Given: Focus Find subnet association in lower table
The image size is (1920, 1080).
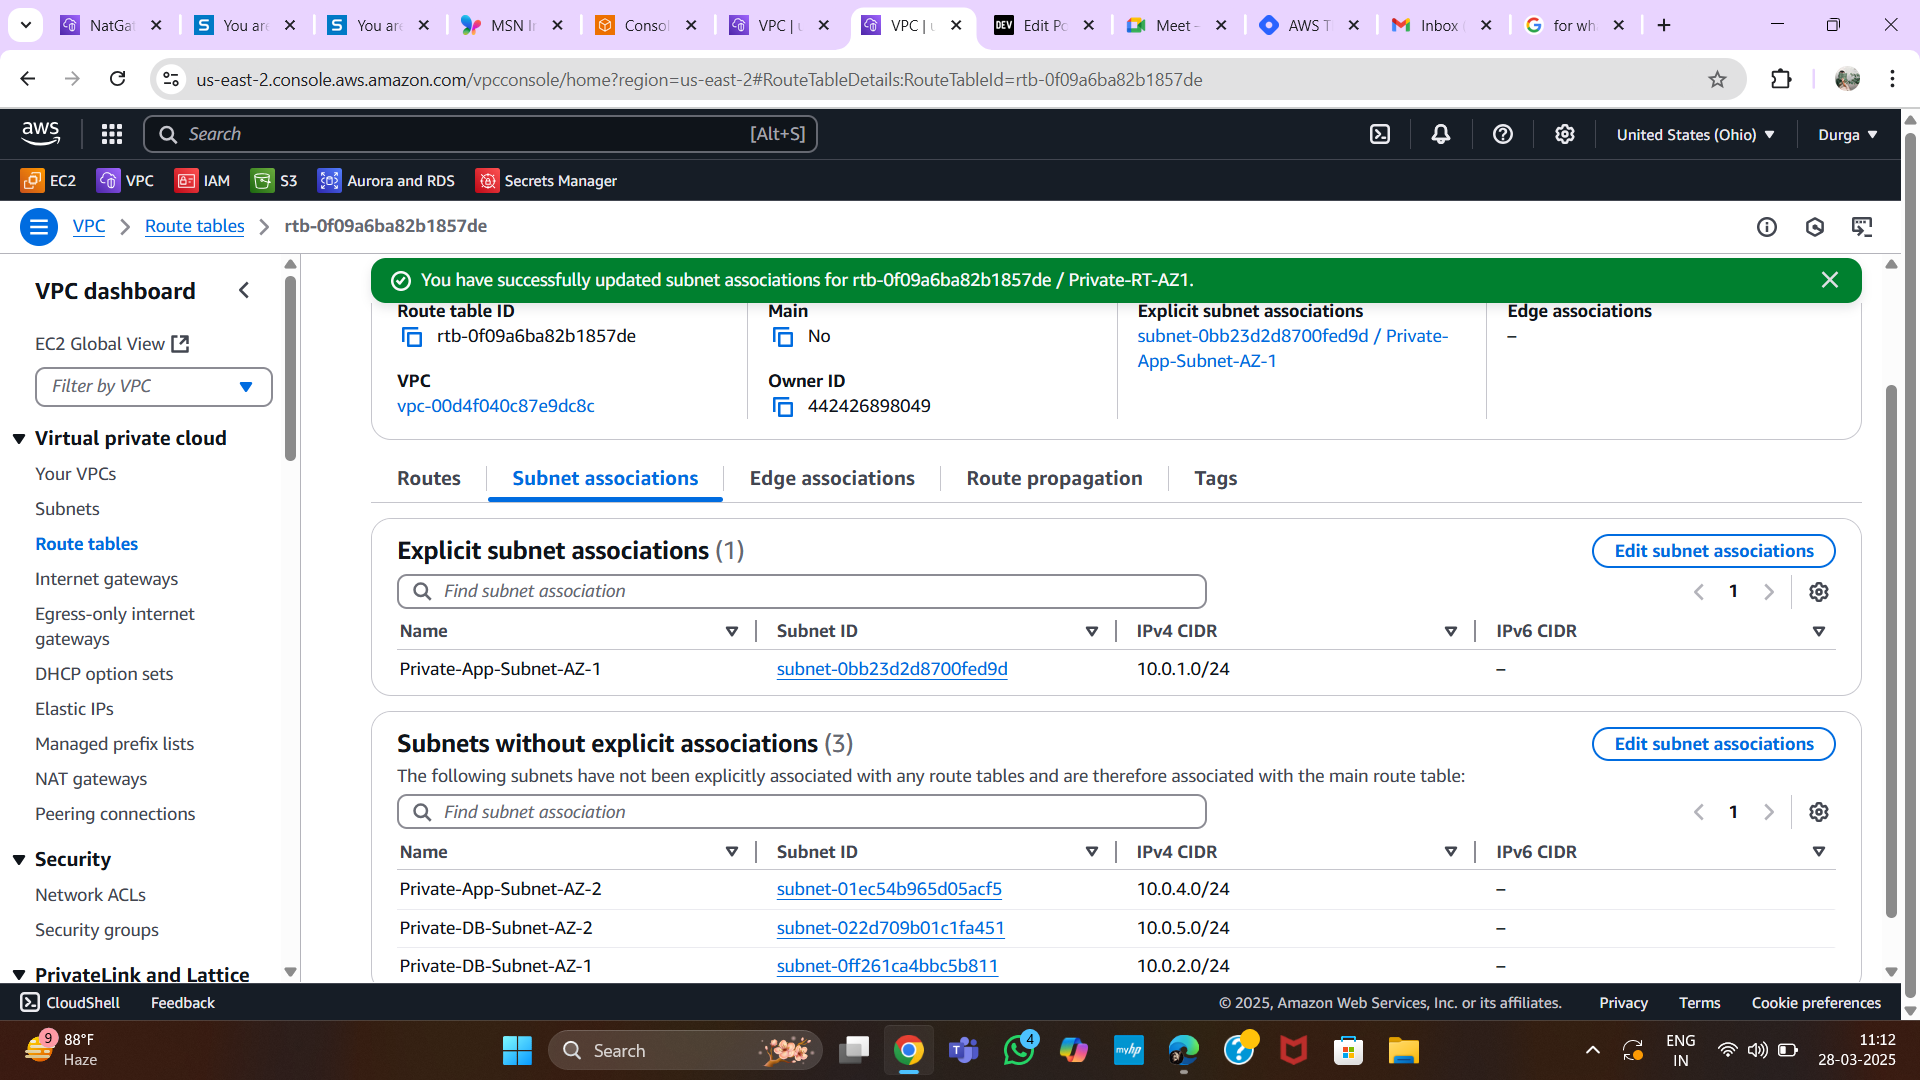Looking at the screenshot, I should pos(801,812).
